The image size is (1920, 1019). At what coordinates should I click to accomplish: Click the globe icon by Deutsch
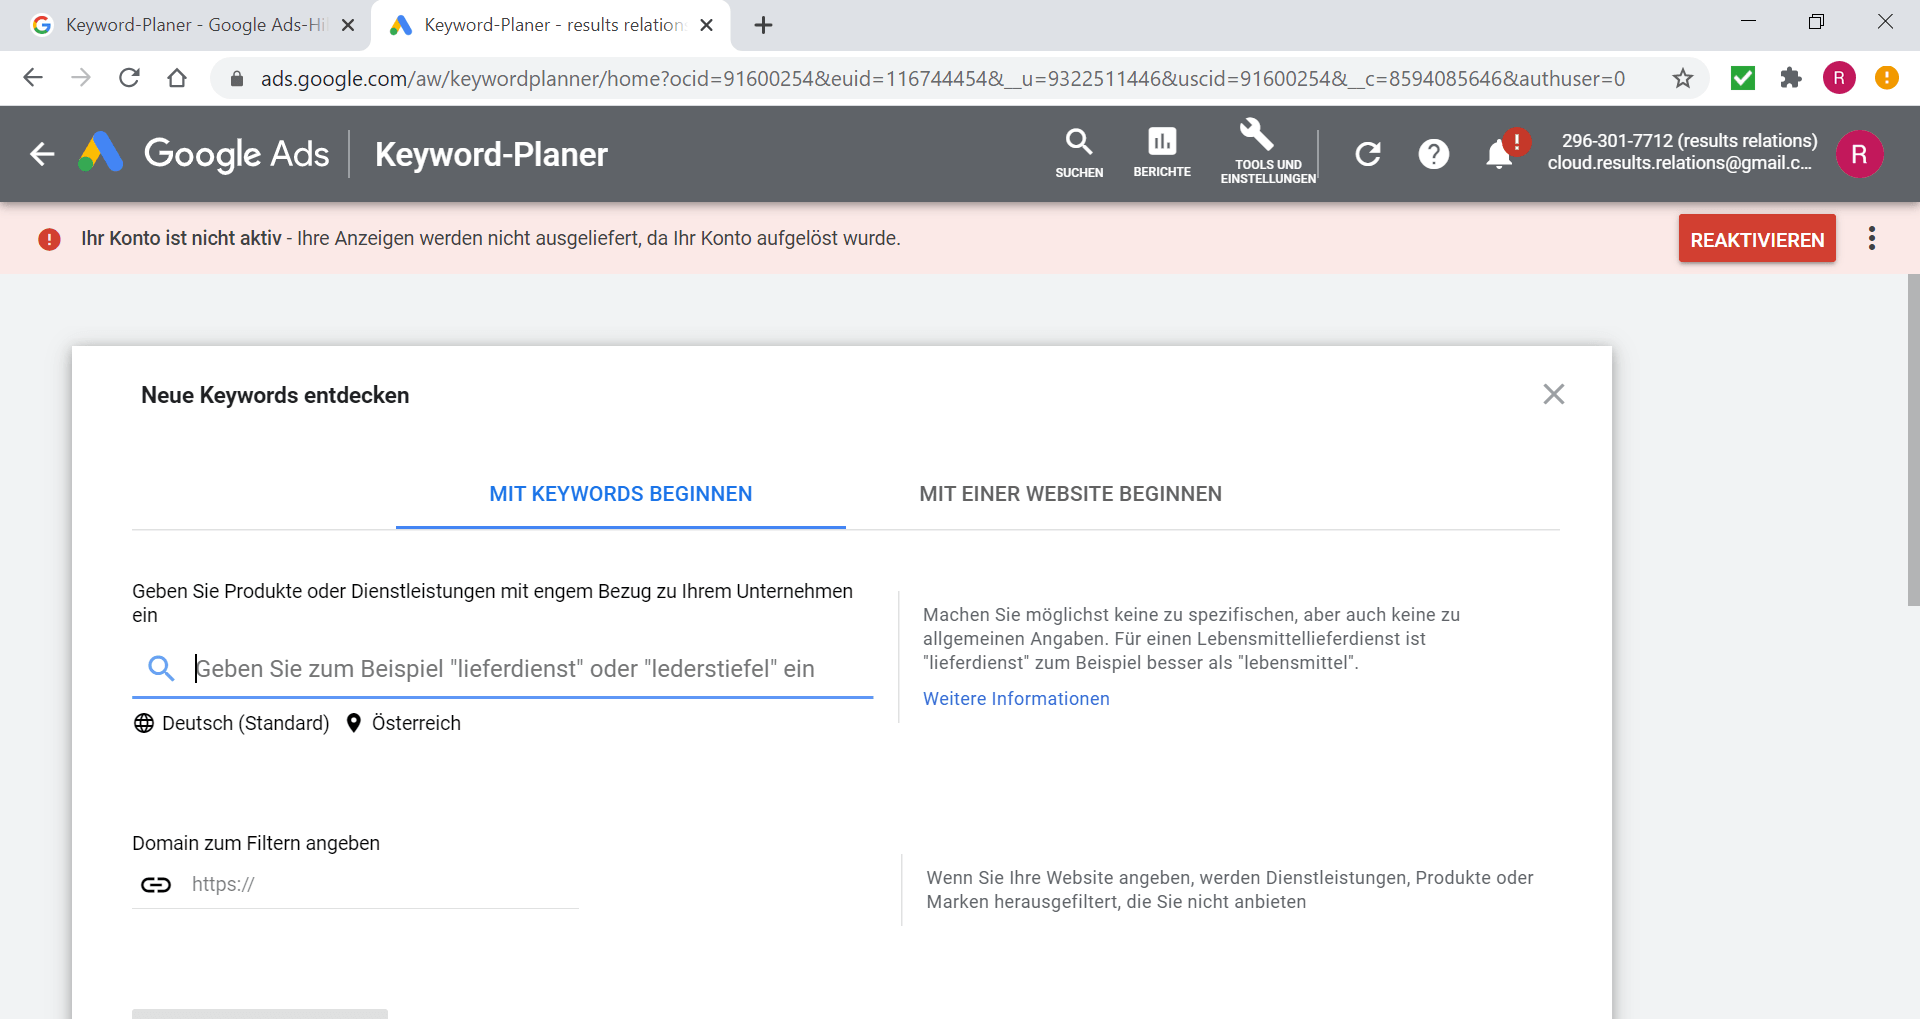click(144, 723)
